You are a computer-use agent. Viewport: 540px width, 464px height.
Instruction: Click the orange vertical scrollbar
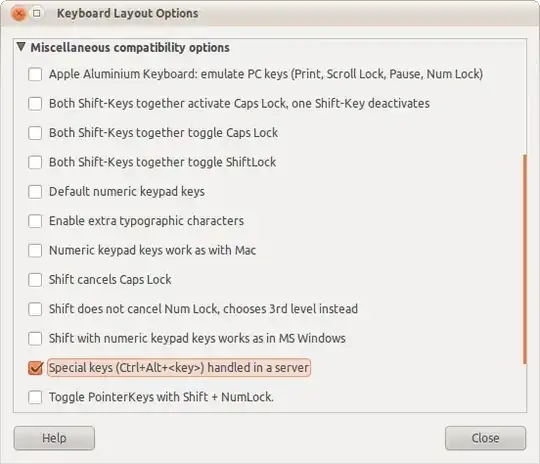tap(525, 259)
